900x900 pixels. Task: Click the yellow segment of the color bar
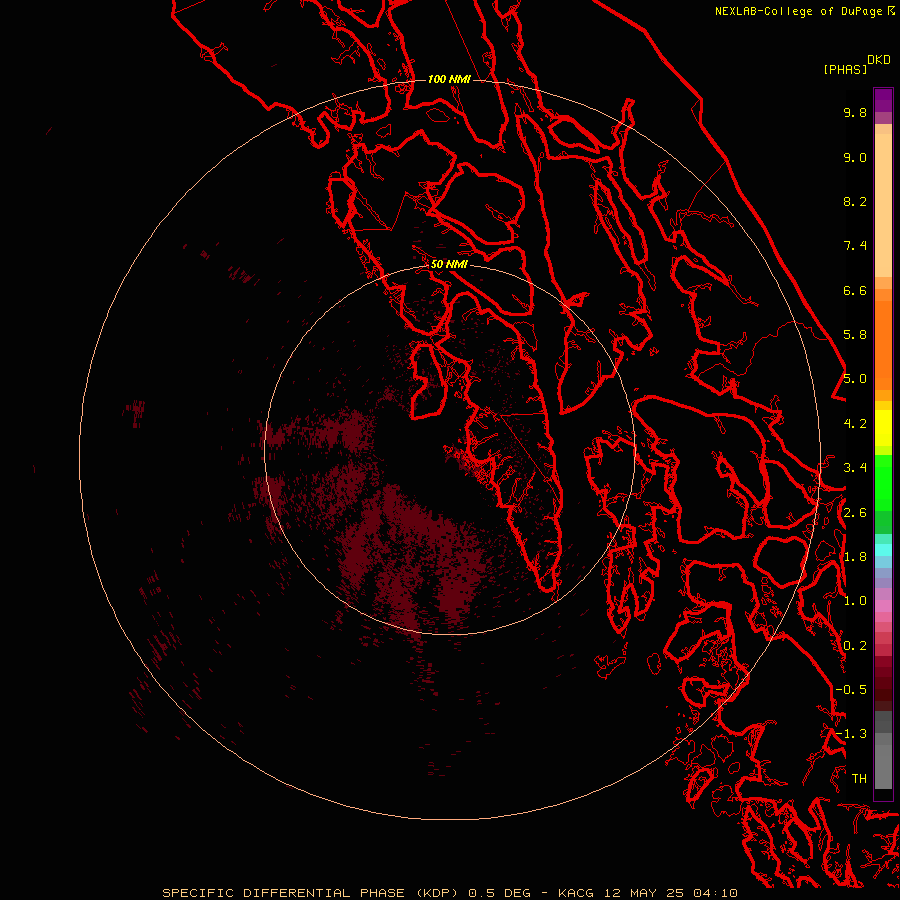pyautogui.click(x=883, y=428)
